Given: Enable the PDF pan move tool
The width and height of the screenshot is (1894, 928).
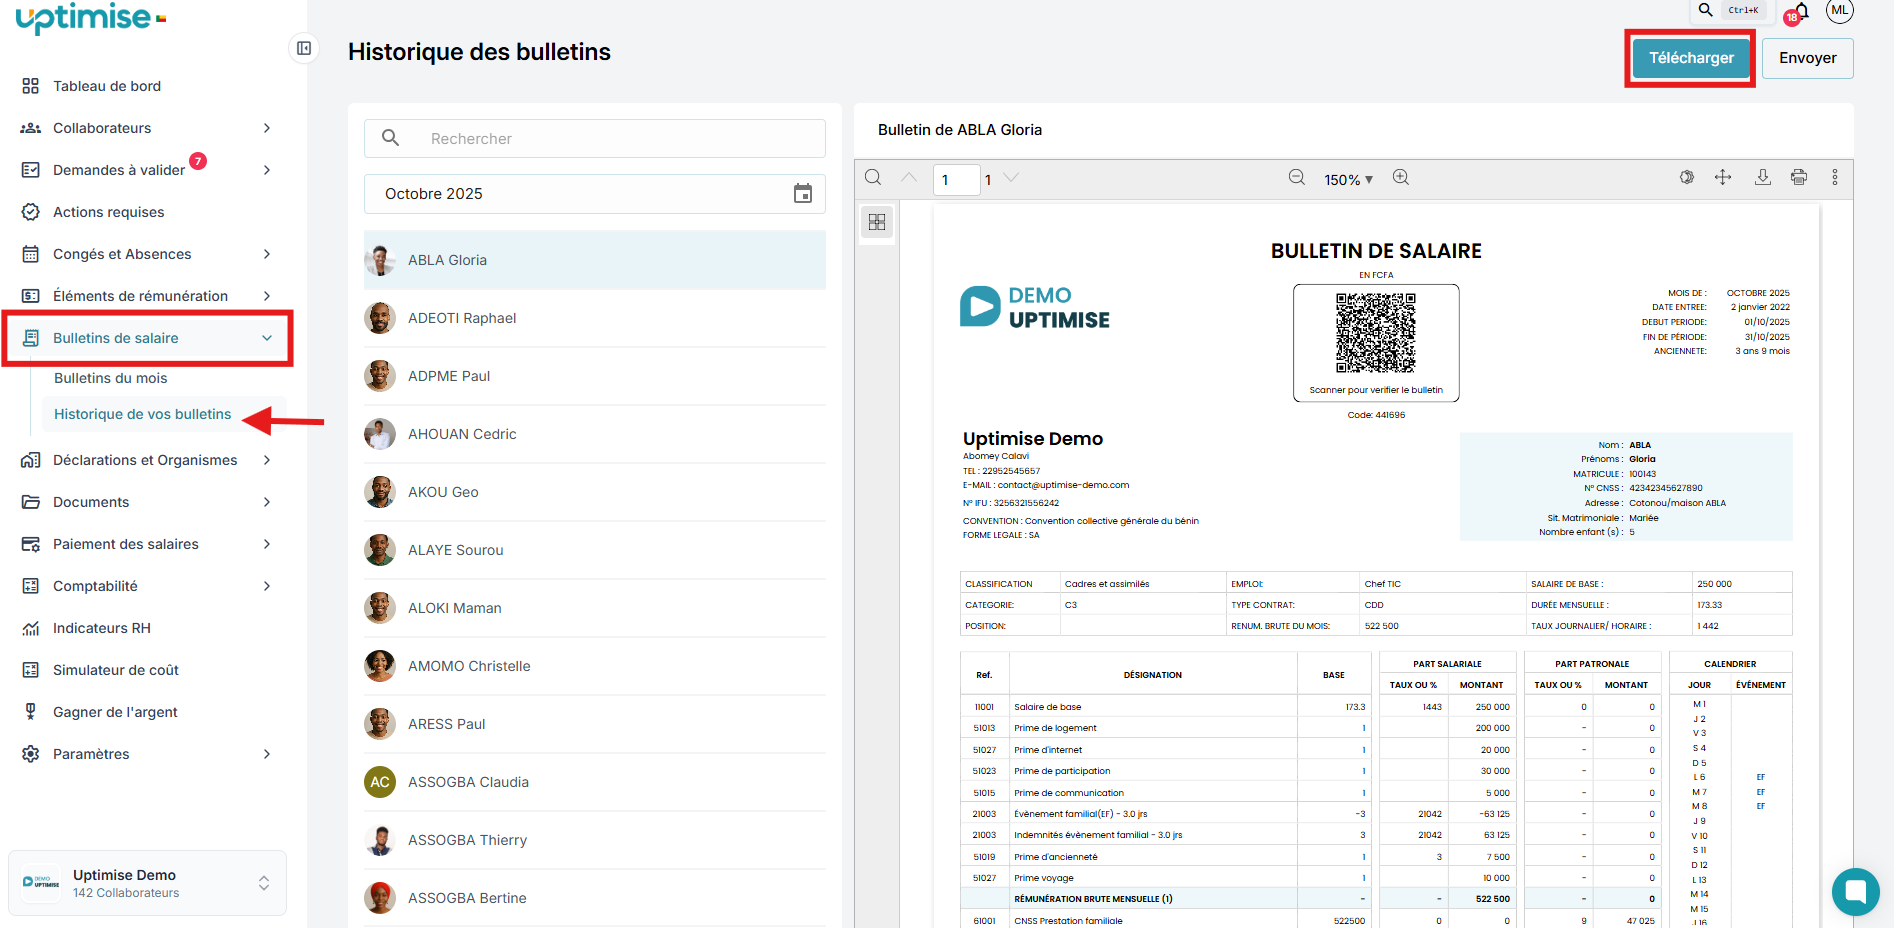Looking at the screenshot, I should tap(1723, 178).
